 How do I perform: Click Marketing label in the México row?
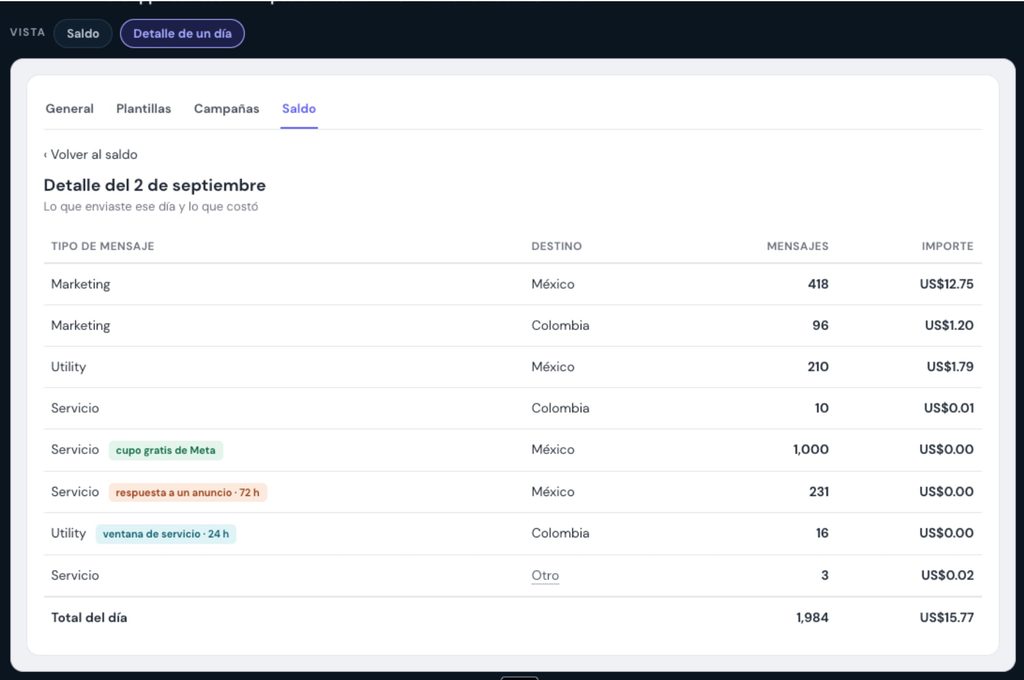(80, 284)
